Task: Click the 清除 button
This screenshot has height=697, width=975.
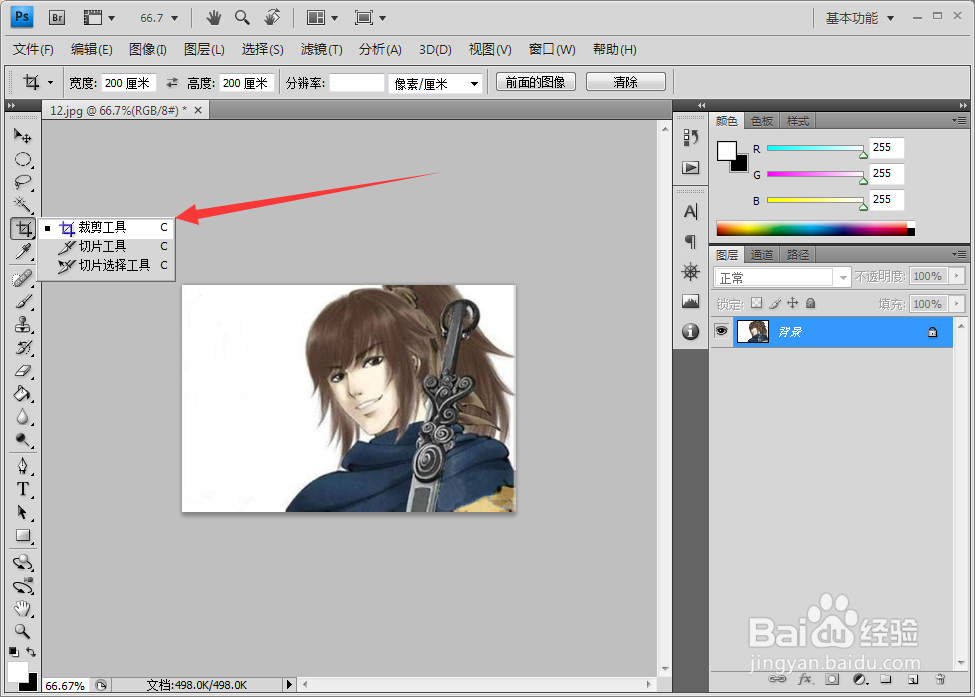Action: click(x=626, y=82)
